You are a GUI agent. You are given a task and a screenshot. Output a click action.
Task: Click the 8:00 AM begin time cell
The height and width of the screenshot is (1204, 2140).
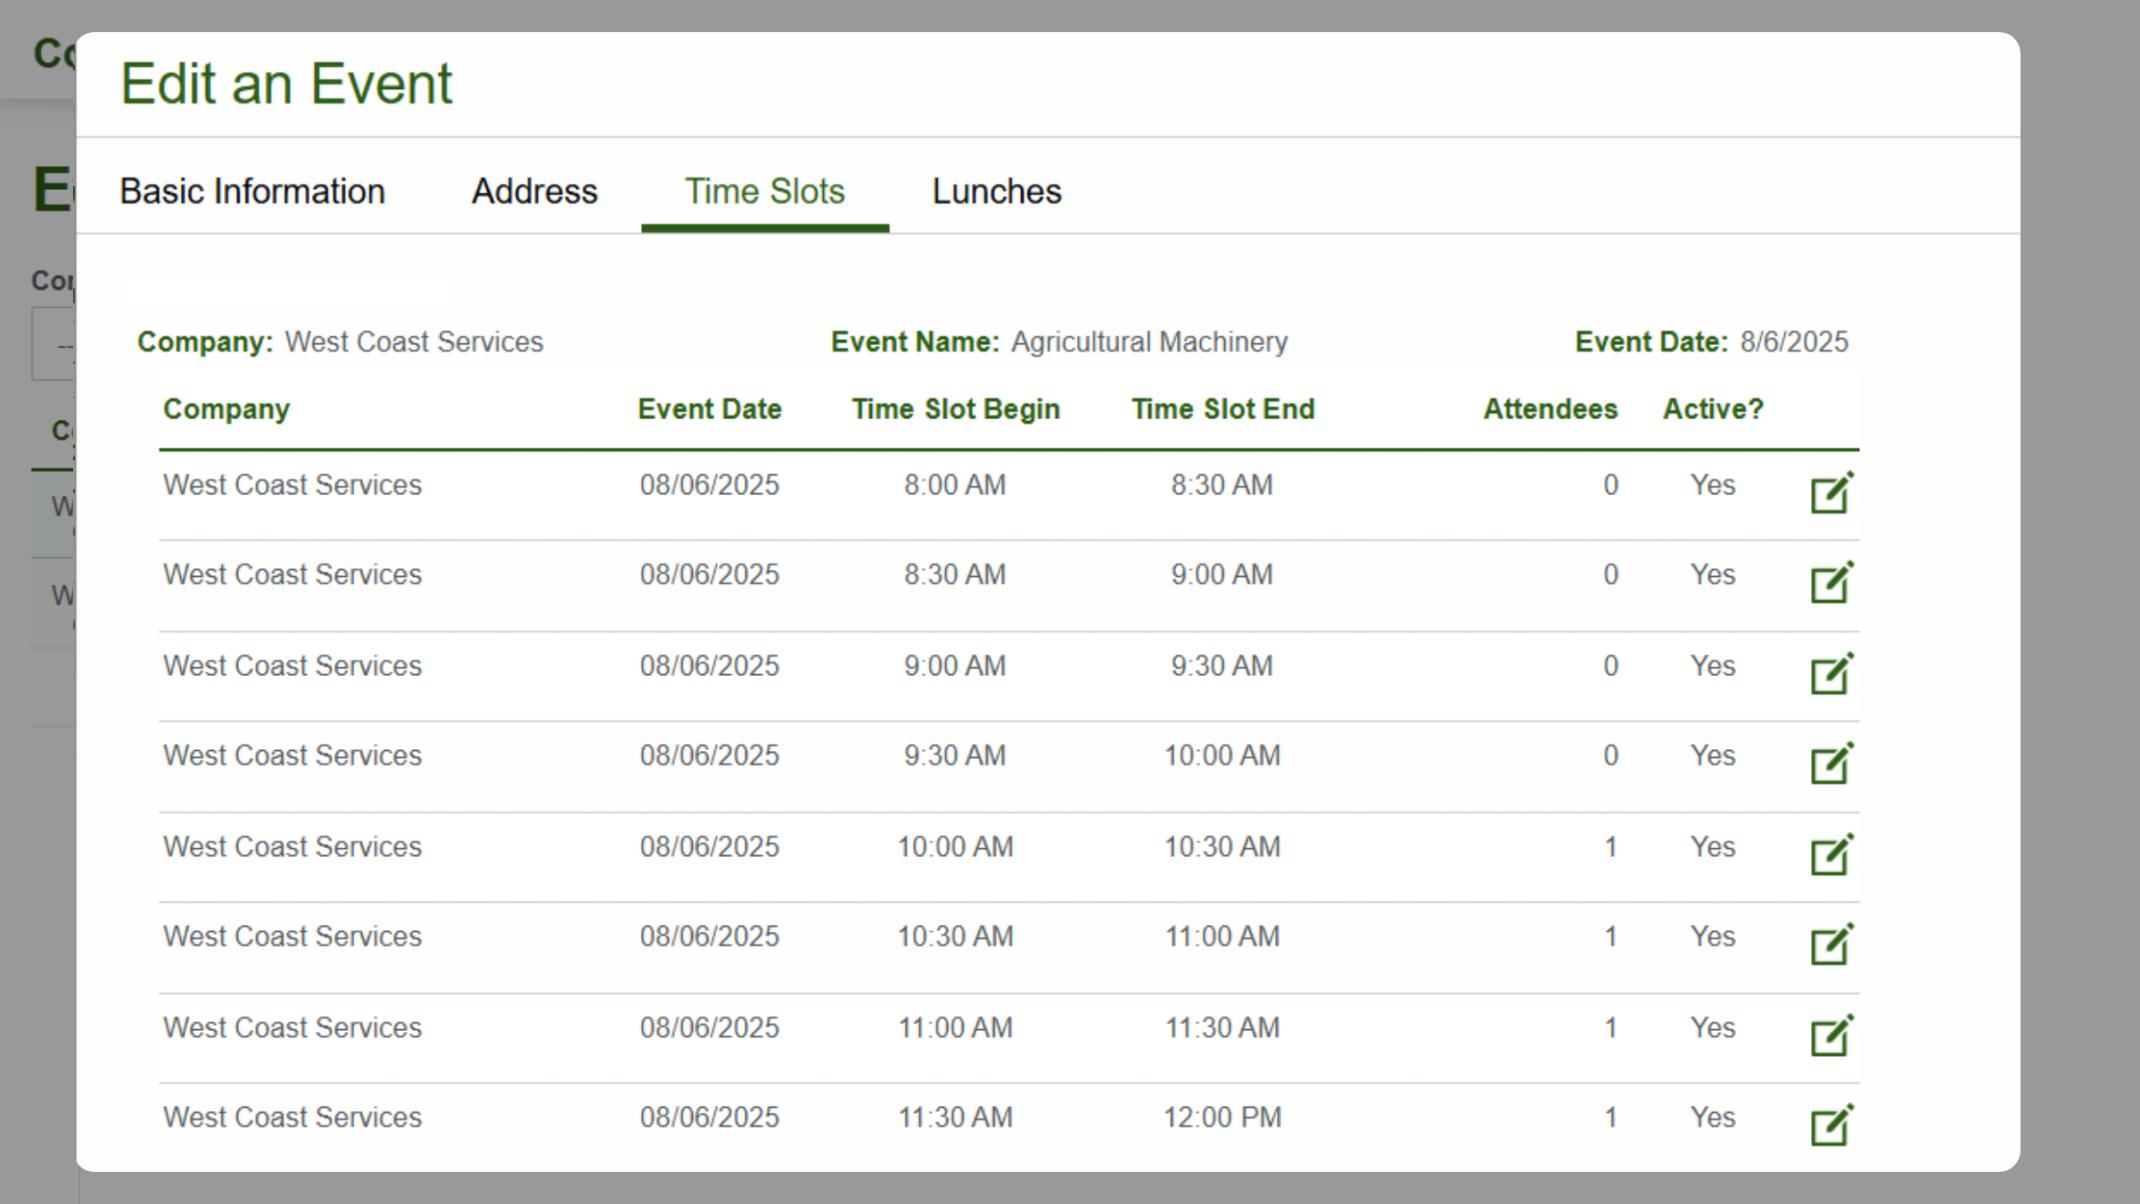coord(955,485)
